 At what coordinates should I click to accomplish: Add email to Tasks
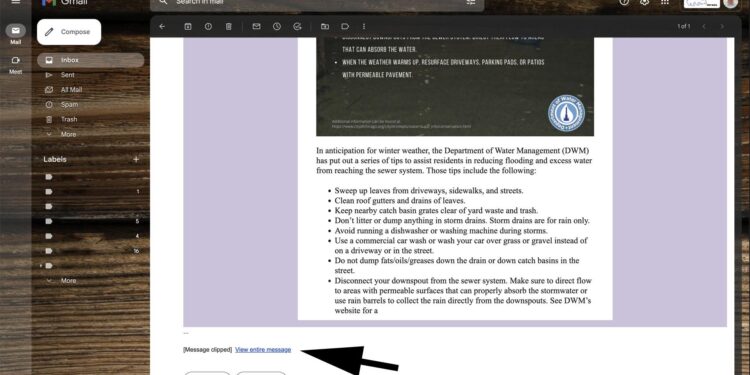click(297, 27)
